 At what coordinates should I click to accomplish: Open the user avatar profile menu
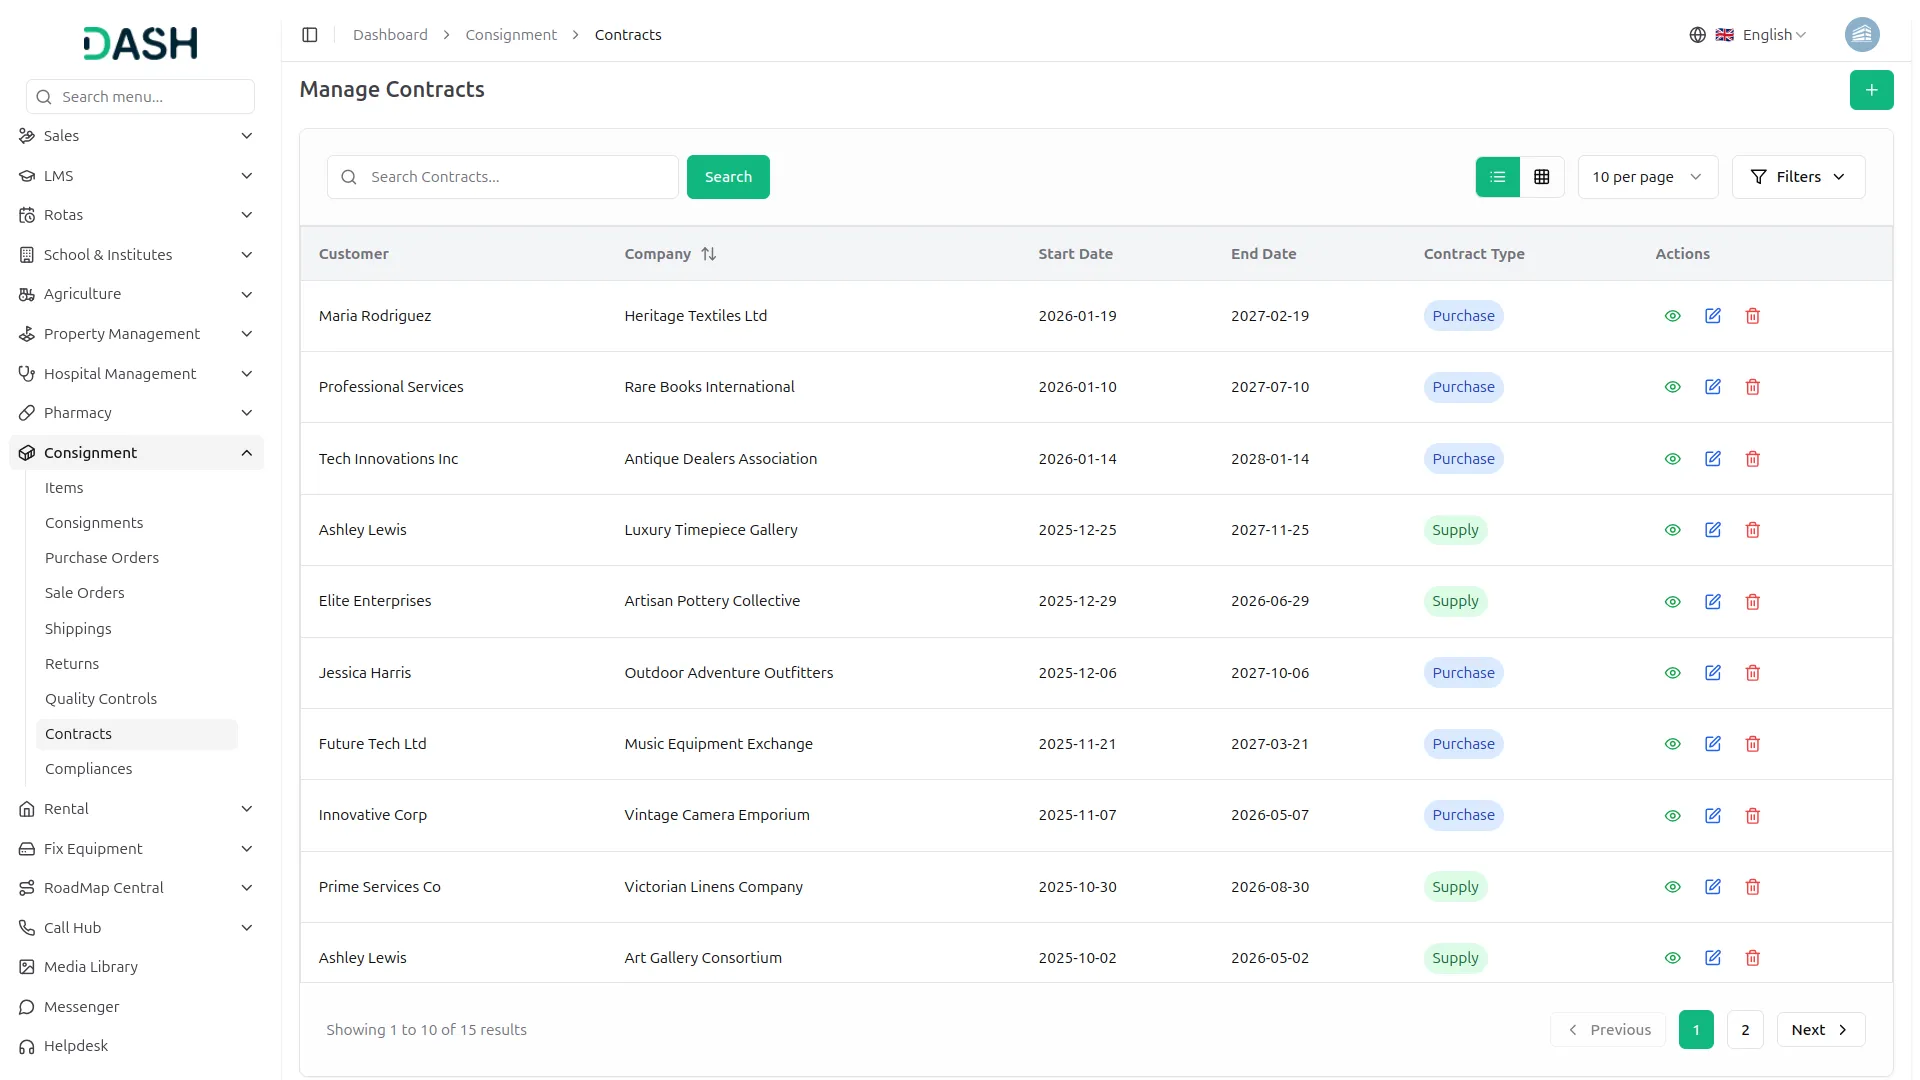point(1861,35)
